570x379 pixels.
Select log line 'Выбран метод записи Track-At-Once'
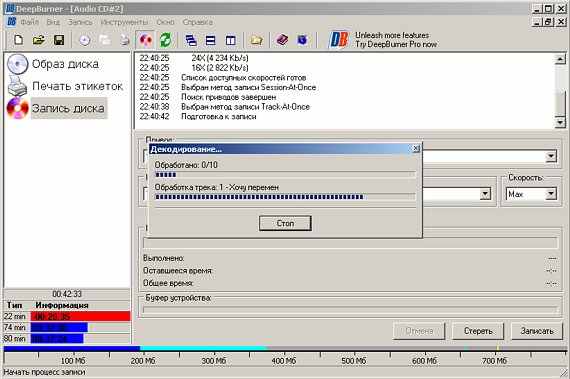(x=245, y=107)
